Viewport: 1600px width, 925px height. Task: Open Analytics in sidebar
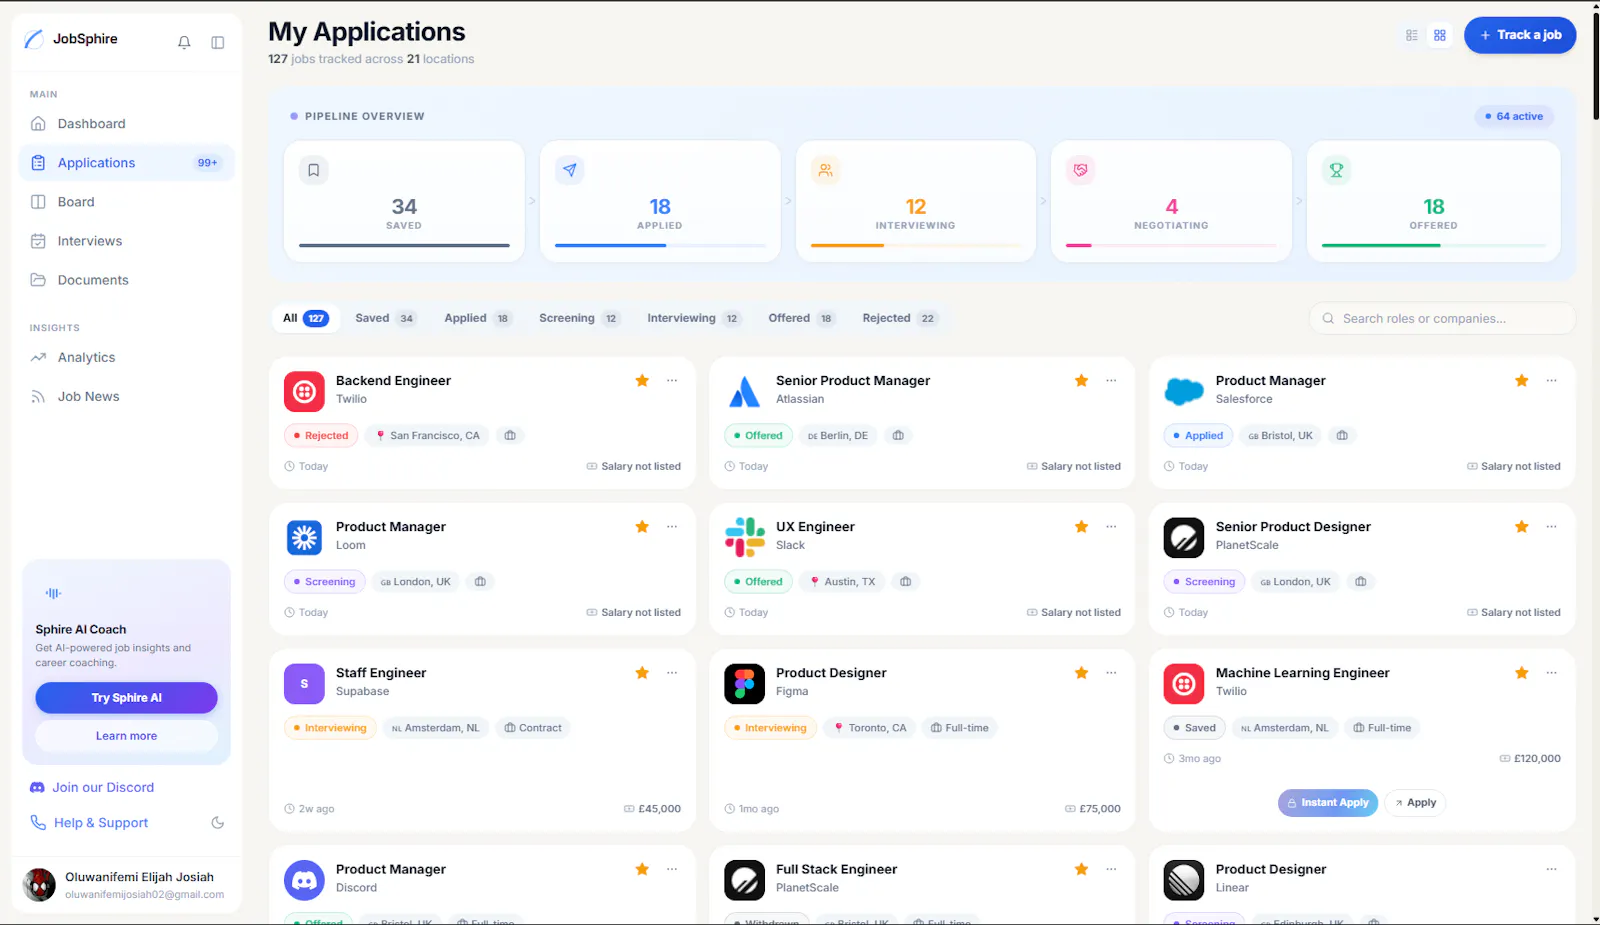127,358
